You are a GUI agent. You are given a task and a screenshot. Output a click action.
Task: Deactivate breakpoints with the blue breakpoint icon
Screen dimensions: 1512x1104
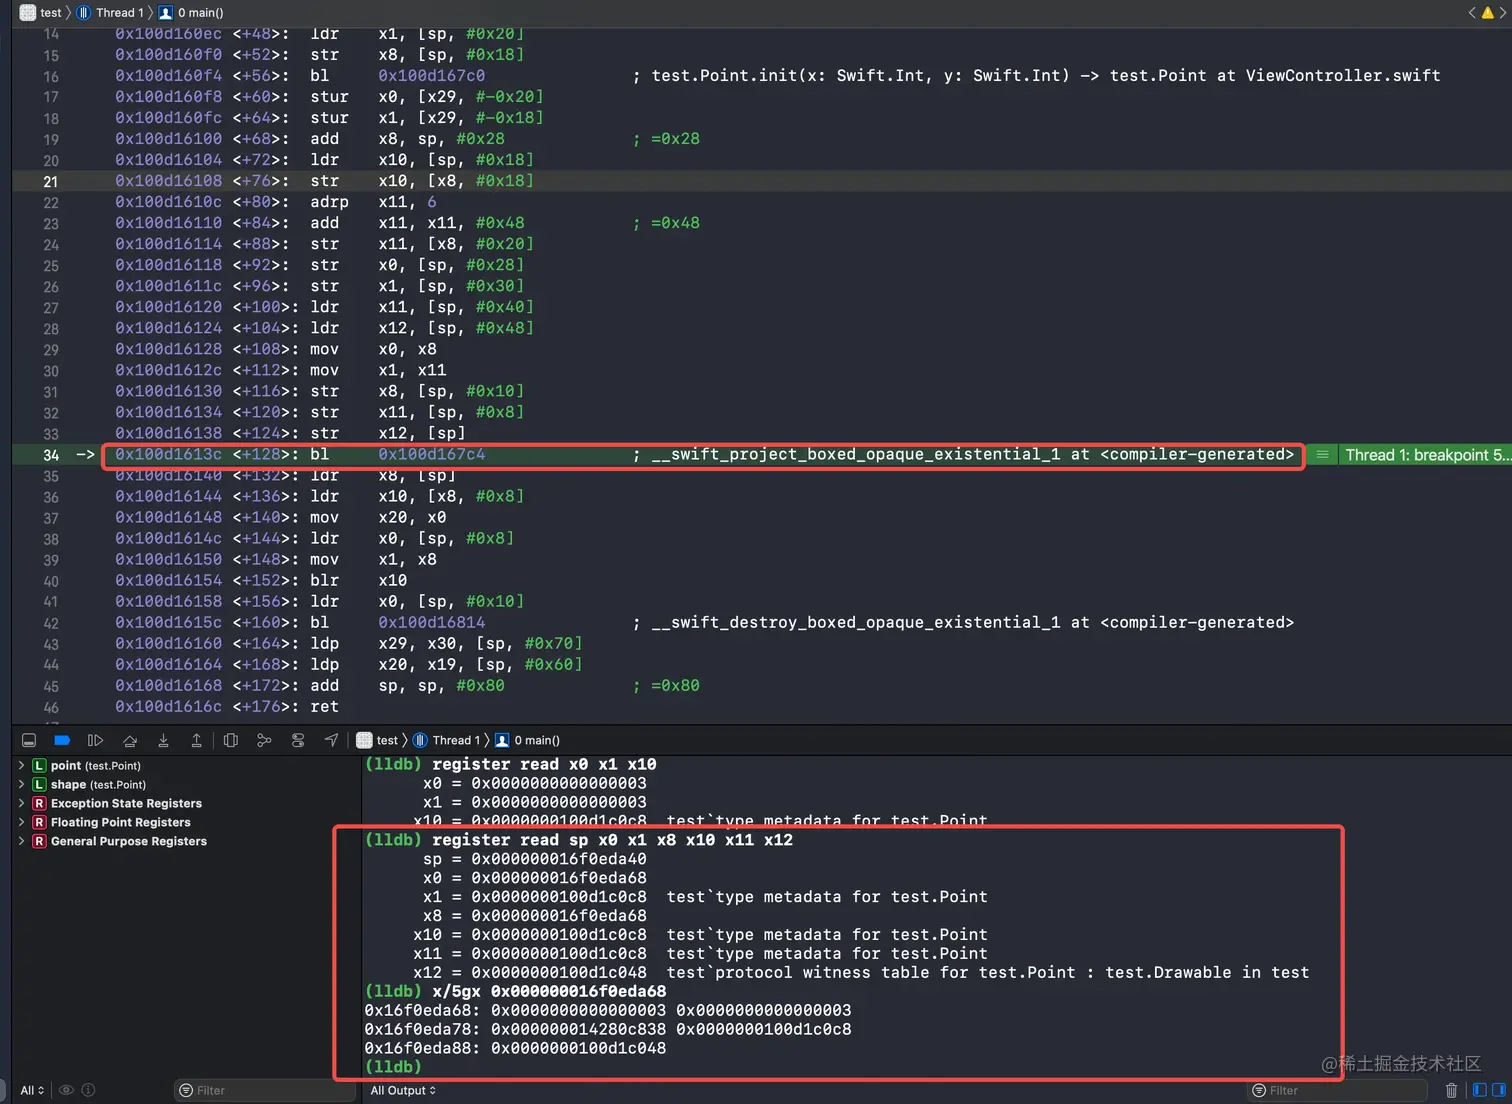[x=62, y=740]
